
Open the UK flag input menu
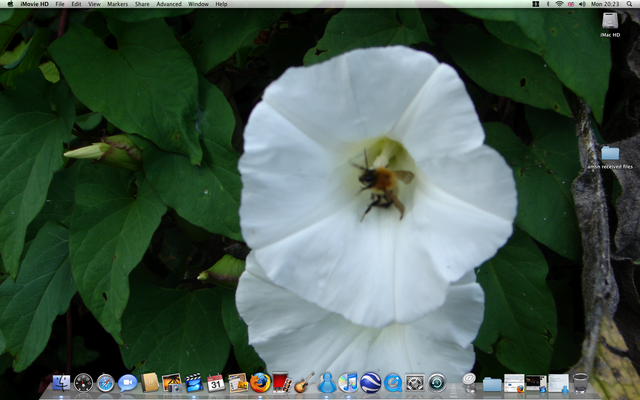point(571,4)
